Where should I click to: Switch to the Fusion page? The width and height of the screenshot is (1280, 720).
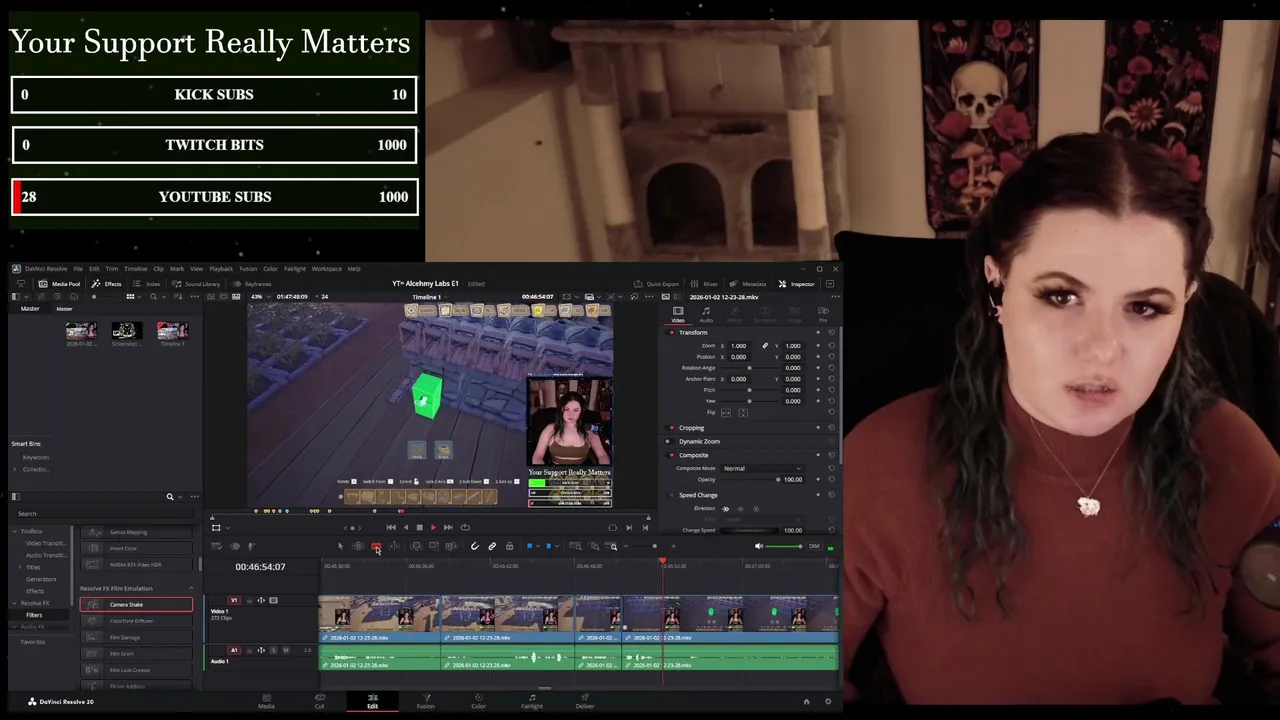[426, 700]
